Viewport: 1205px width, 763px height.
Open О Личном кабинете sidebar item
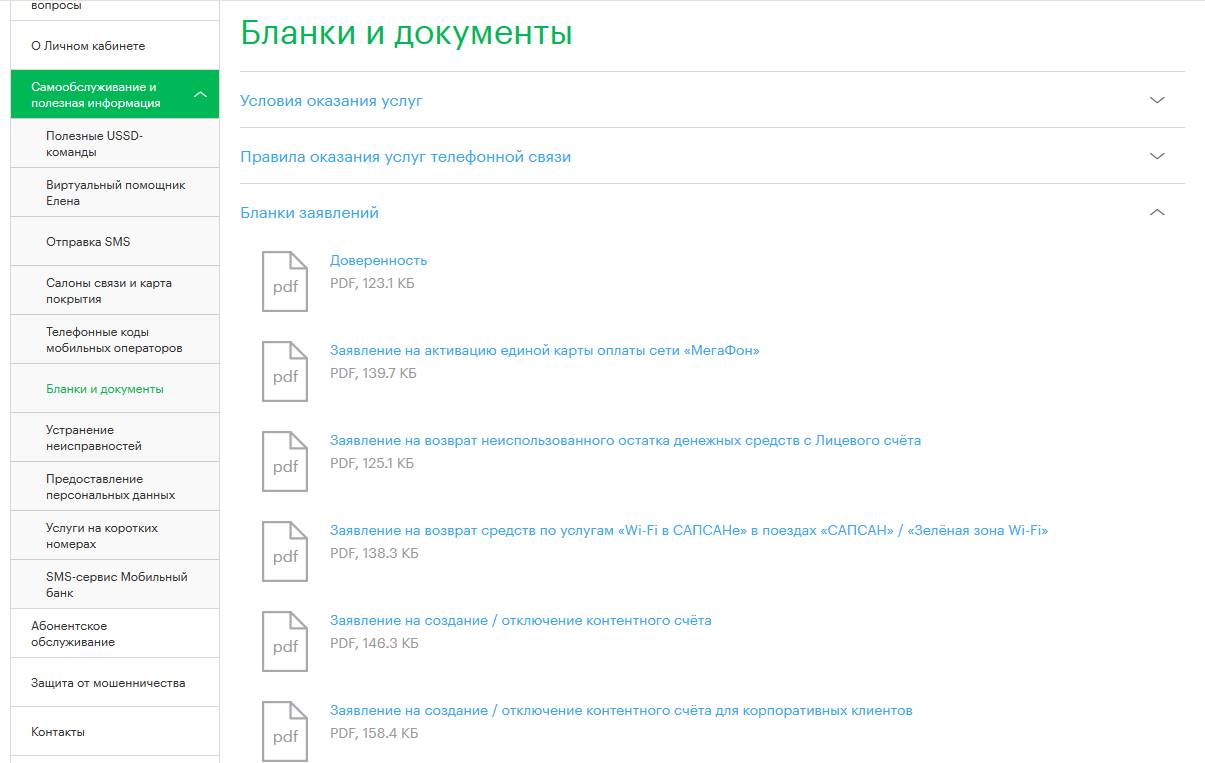point(88,46)
